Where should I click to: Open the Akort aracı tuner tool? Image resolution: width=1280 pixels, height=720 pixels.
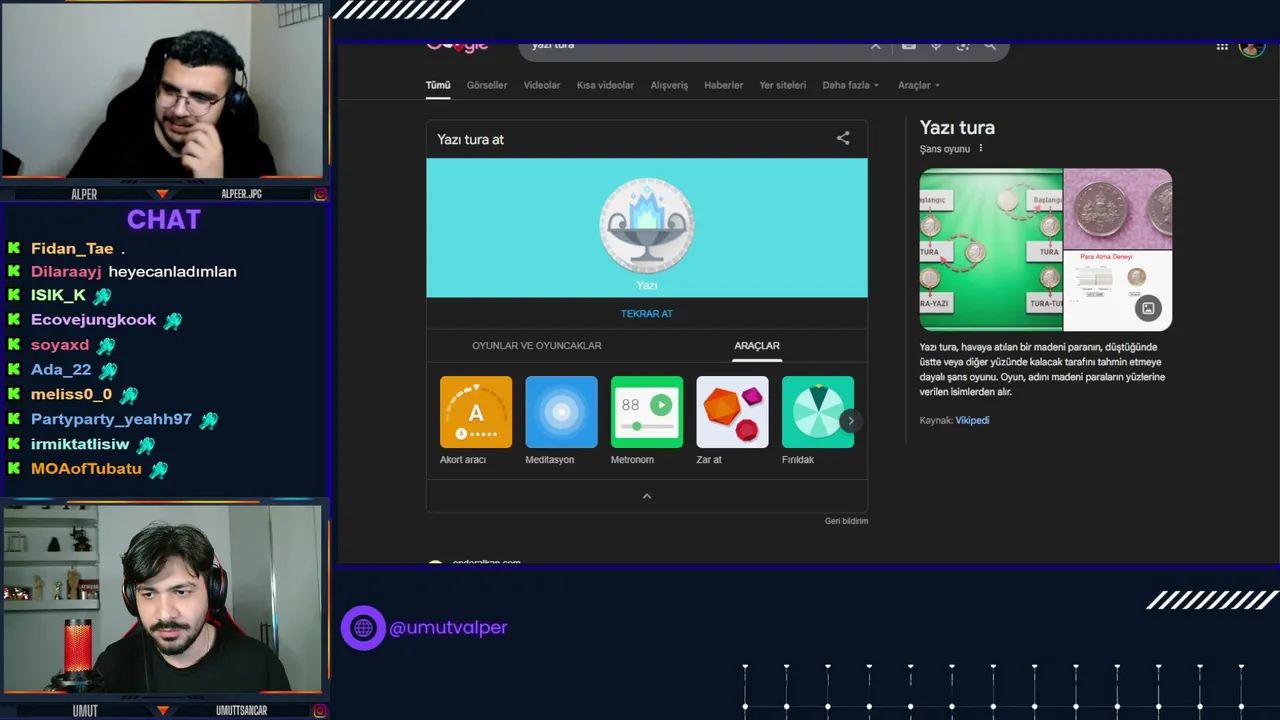pos(476,412)
